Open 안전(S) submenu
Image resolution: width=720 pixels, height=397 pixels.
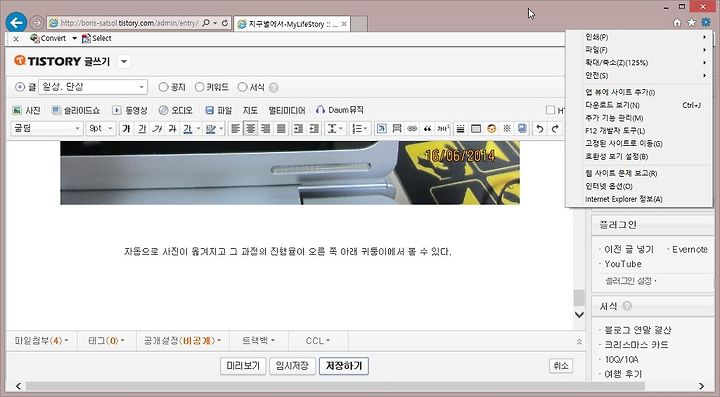click(639, 75)
